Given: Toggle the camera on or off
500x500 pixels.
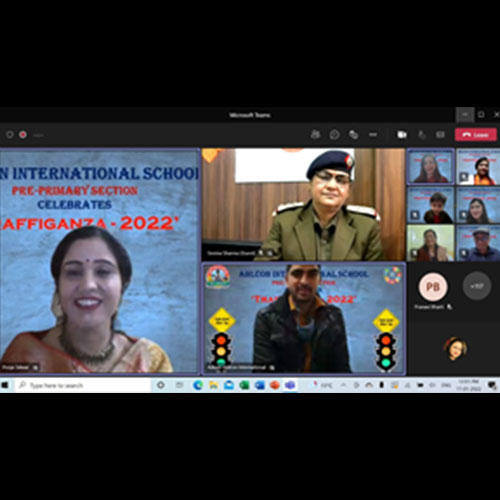Looking at the screenshot, I should tap(402, 135).
